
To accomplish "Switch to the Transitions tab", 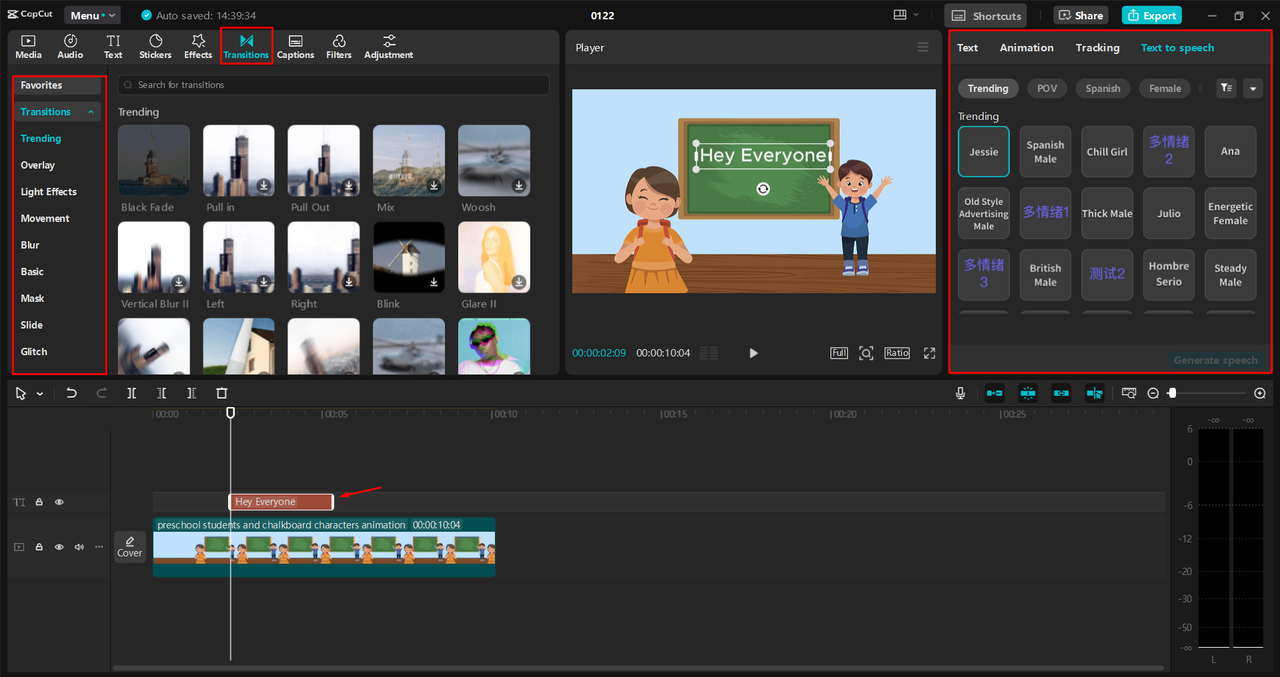I will [246, 46].
